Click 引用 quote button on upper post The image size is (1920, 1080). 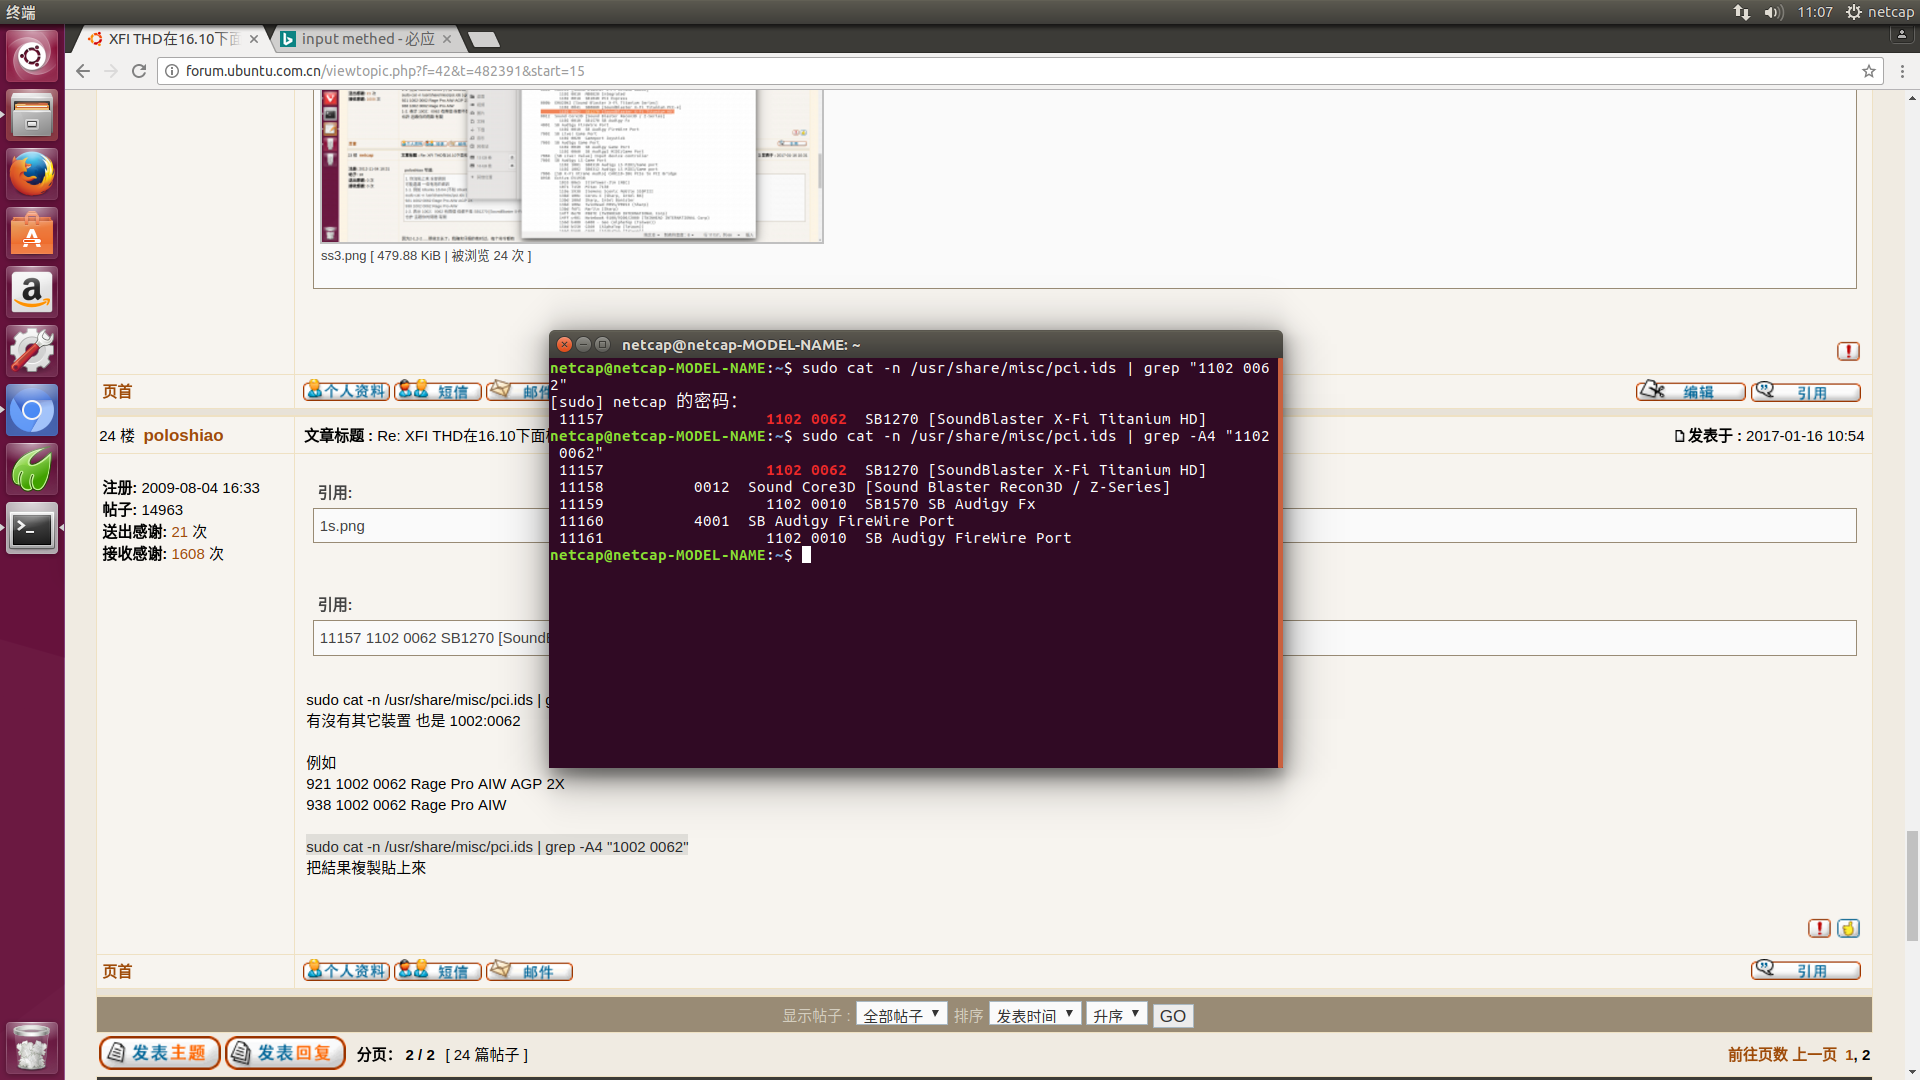click(1806, 391)
